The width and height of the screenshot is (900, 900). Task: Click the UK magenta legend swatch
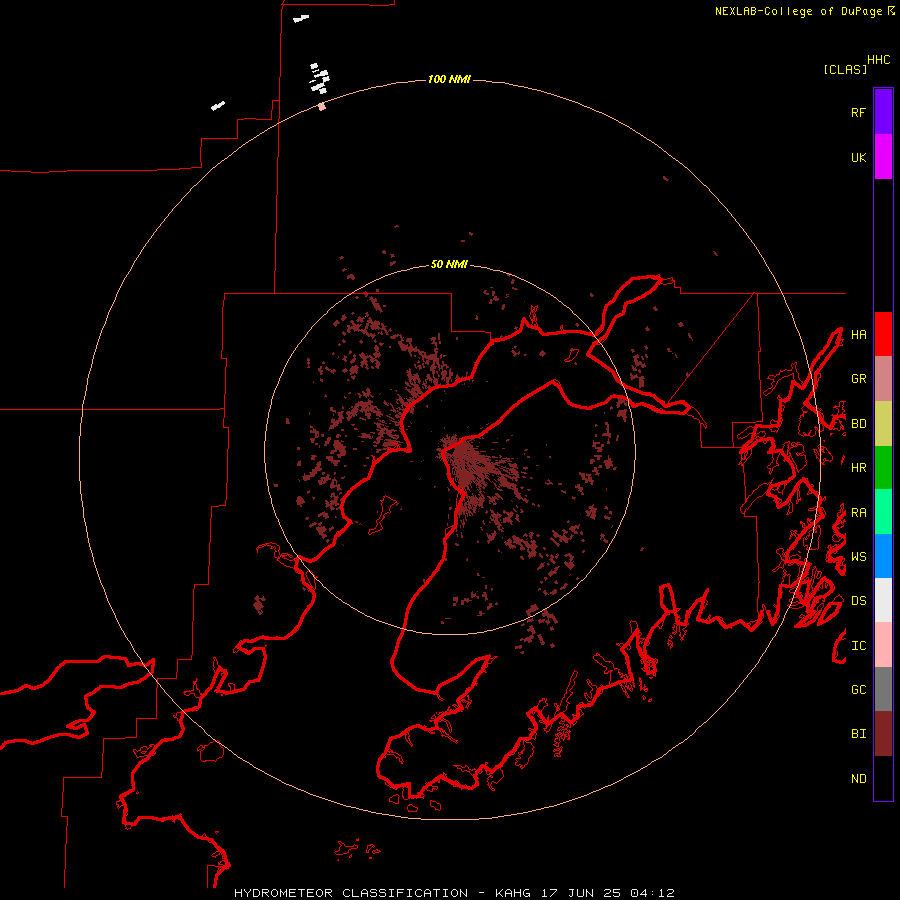(x=883, y=157)
